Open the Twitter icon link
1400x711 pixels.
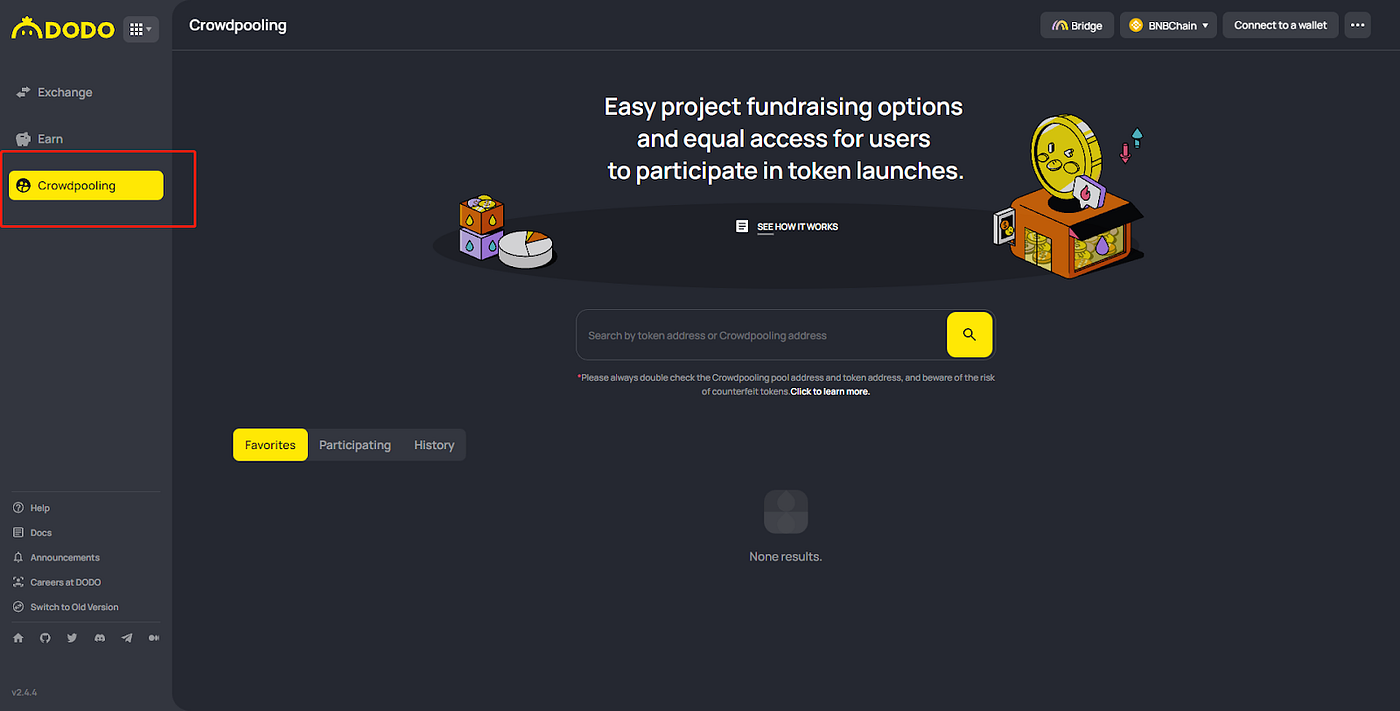72,637
